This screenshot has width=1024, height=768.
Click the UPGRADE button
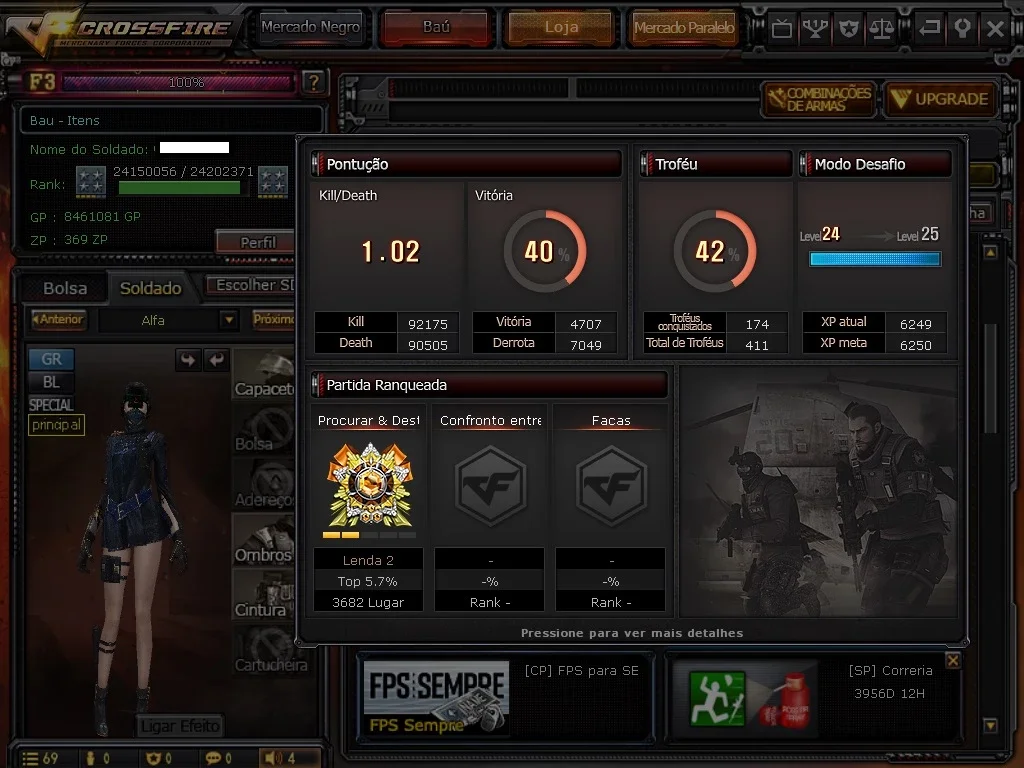pos(940,99)
